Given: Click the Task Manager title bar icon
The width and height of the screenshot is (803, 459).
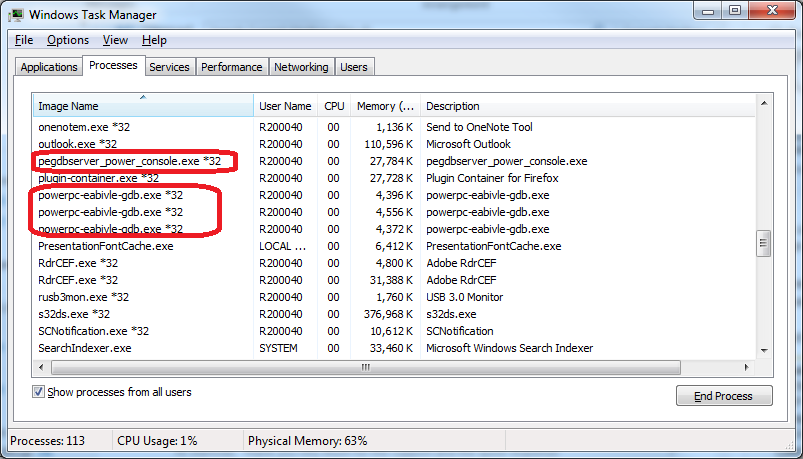Looking at the screenshot, I should [16, 14].
